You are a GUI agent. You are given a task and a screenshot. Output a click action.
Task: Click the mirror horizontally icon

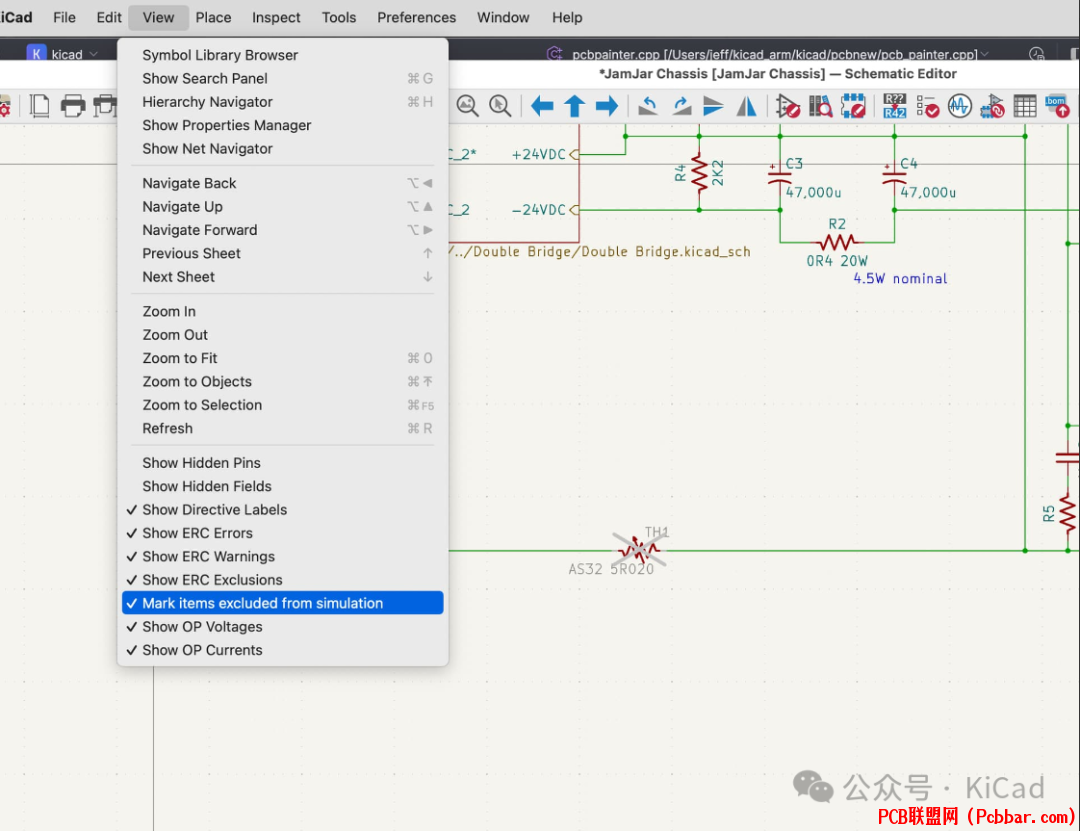click(x=747, y=106)
